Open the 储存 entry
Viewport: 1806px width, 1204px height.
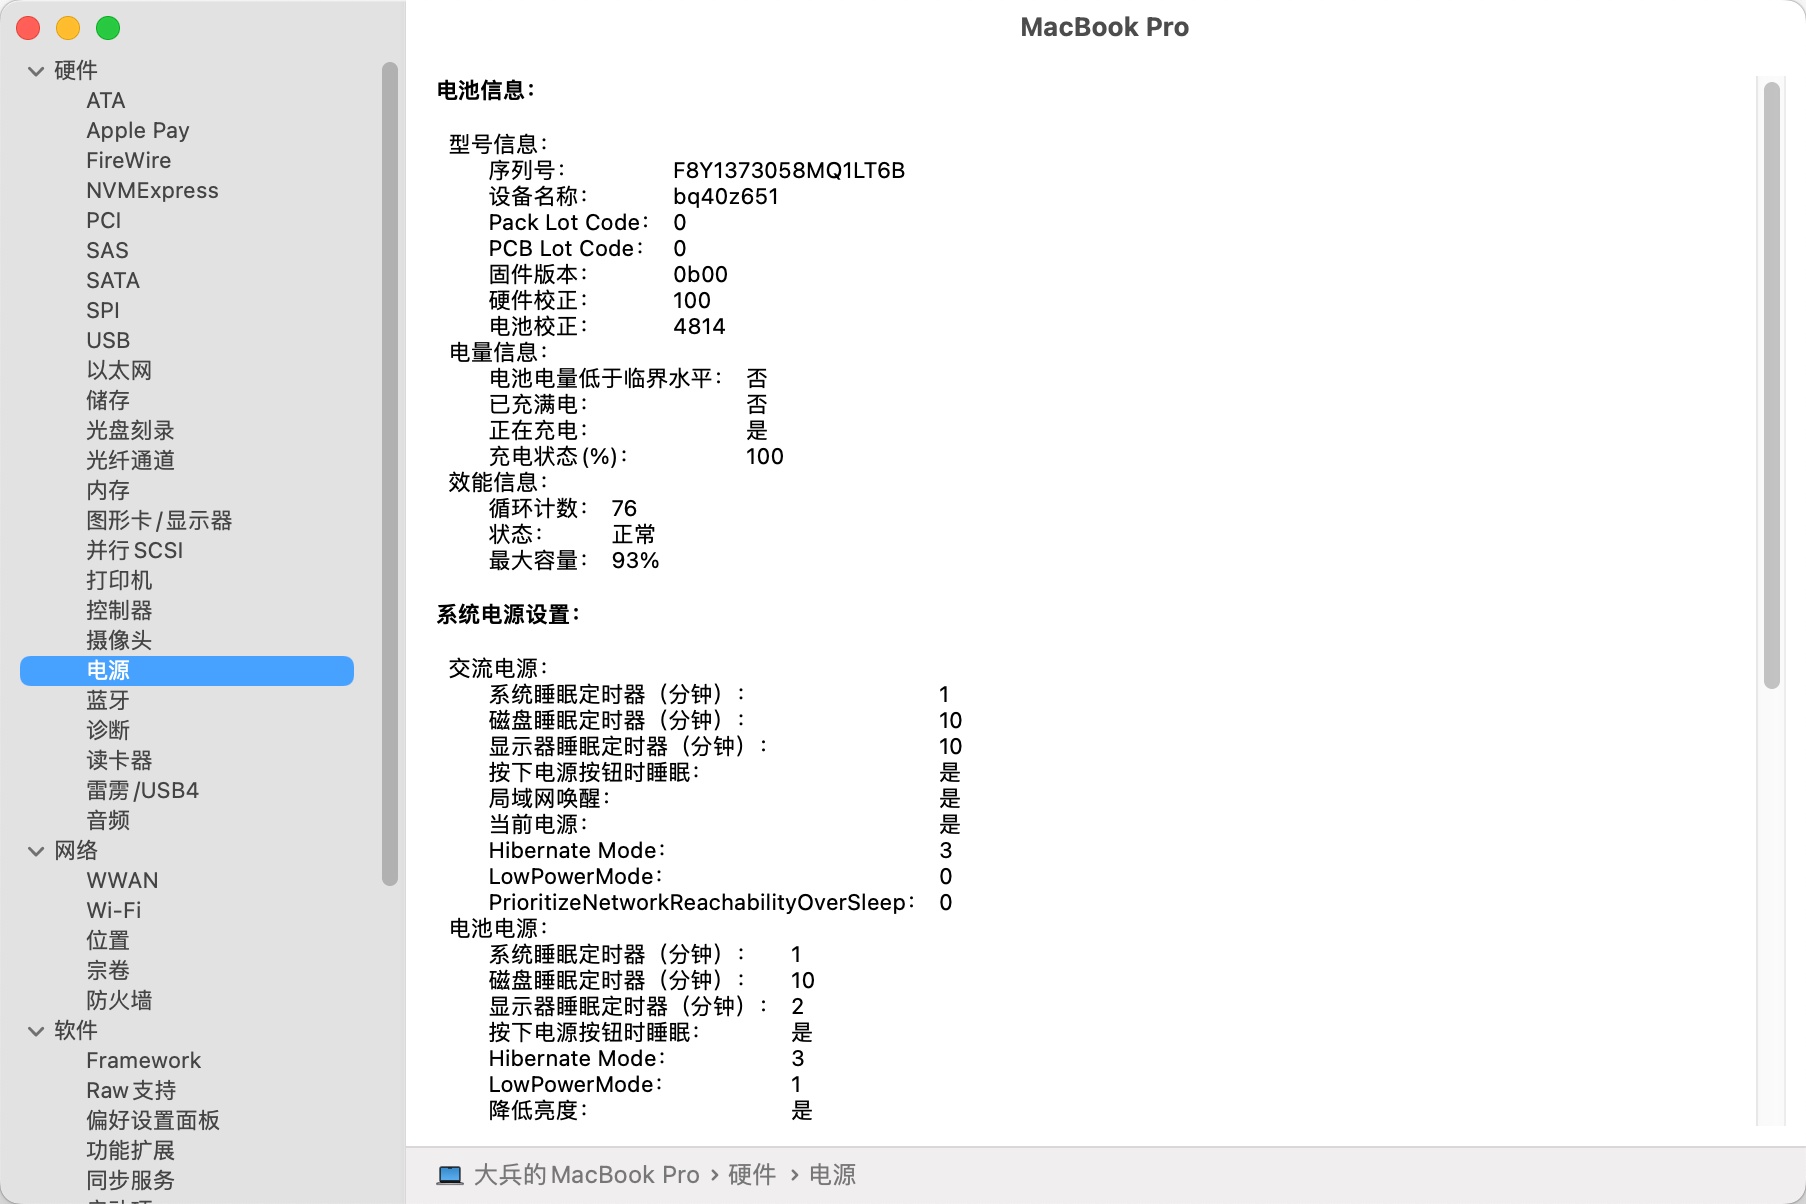click(x=108, y=401)
